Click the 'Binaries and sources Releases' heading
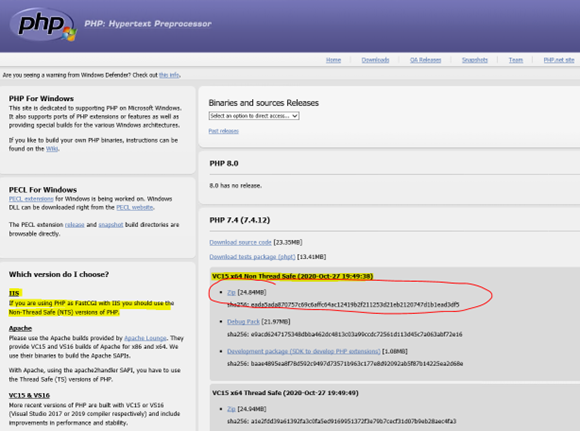This screenshot has width=580, height=431. tap(263, 103)
